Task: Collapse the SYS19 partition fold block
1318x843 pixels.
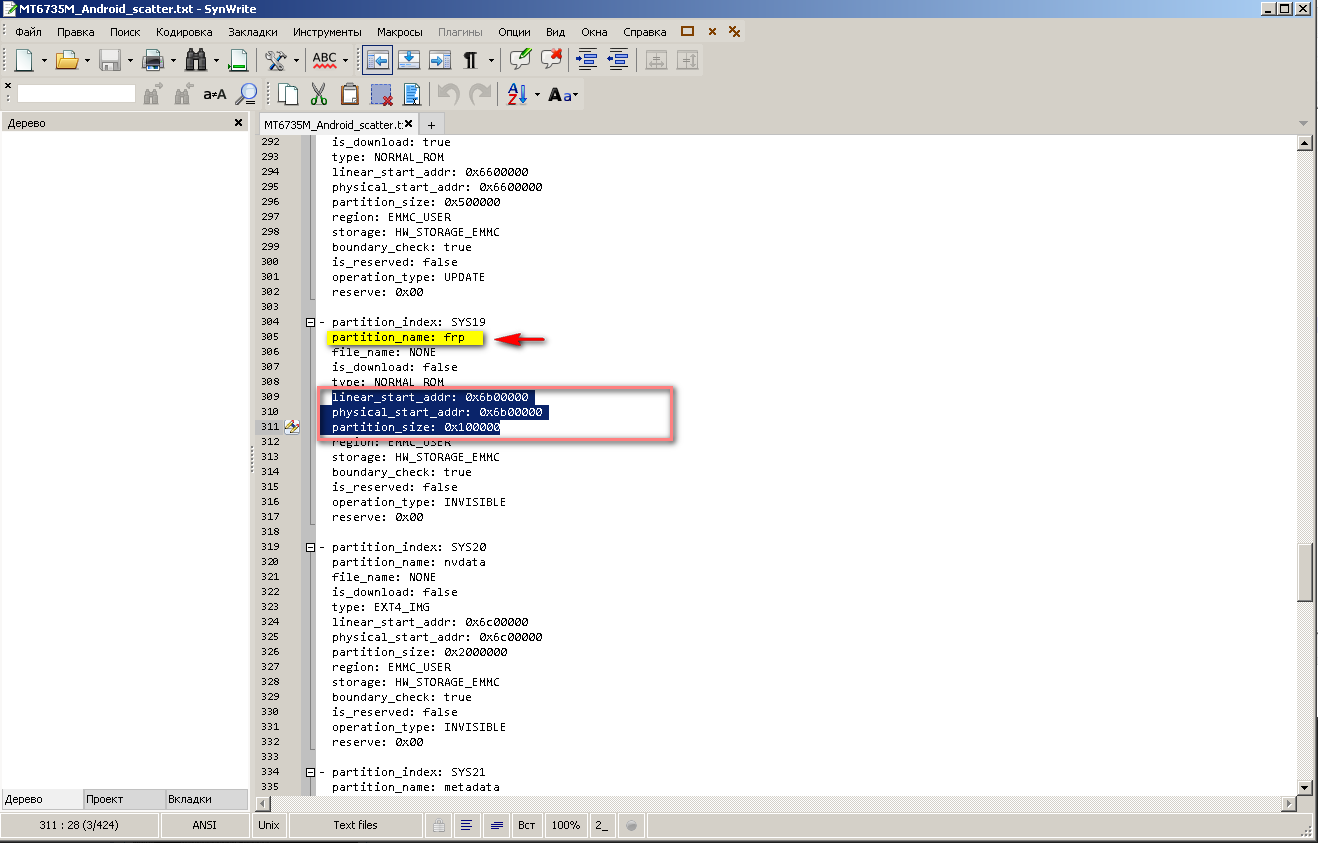Action: (x=310, y=322)
